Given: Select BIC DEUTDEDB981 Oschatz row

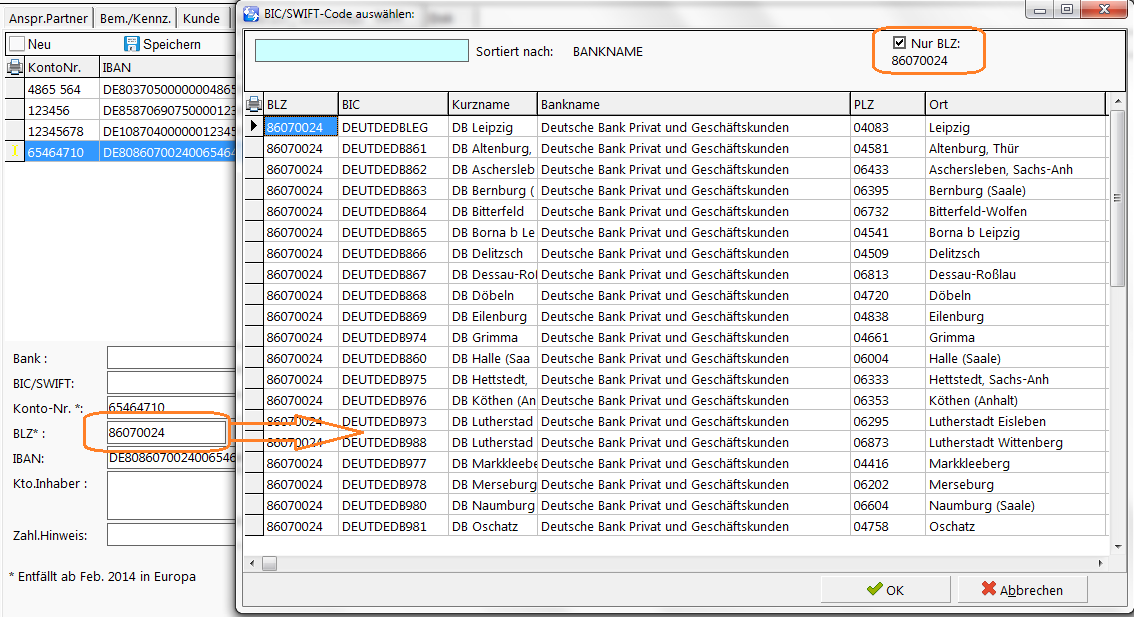Looking at the screenshot, I should 393,526.
